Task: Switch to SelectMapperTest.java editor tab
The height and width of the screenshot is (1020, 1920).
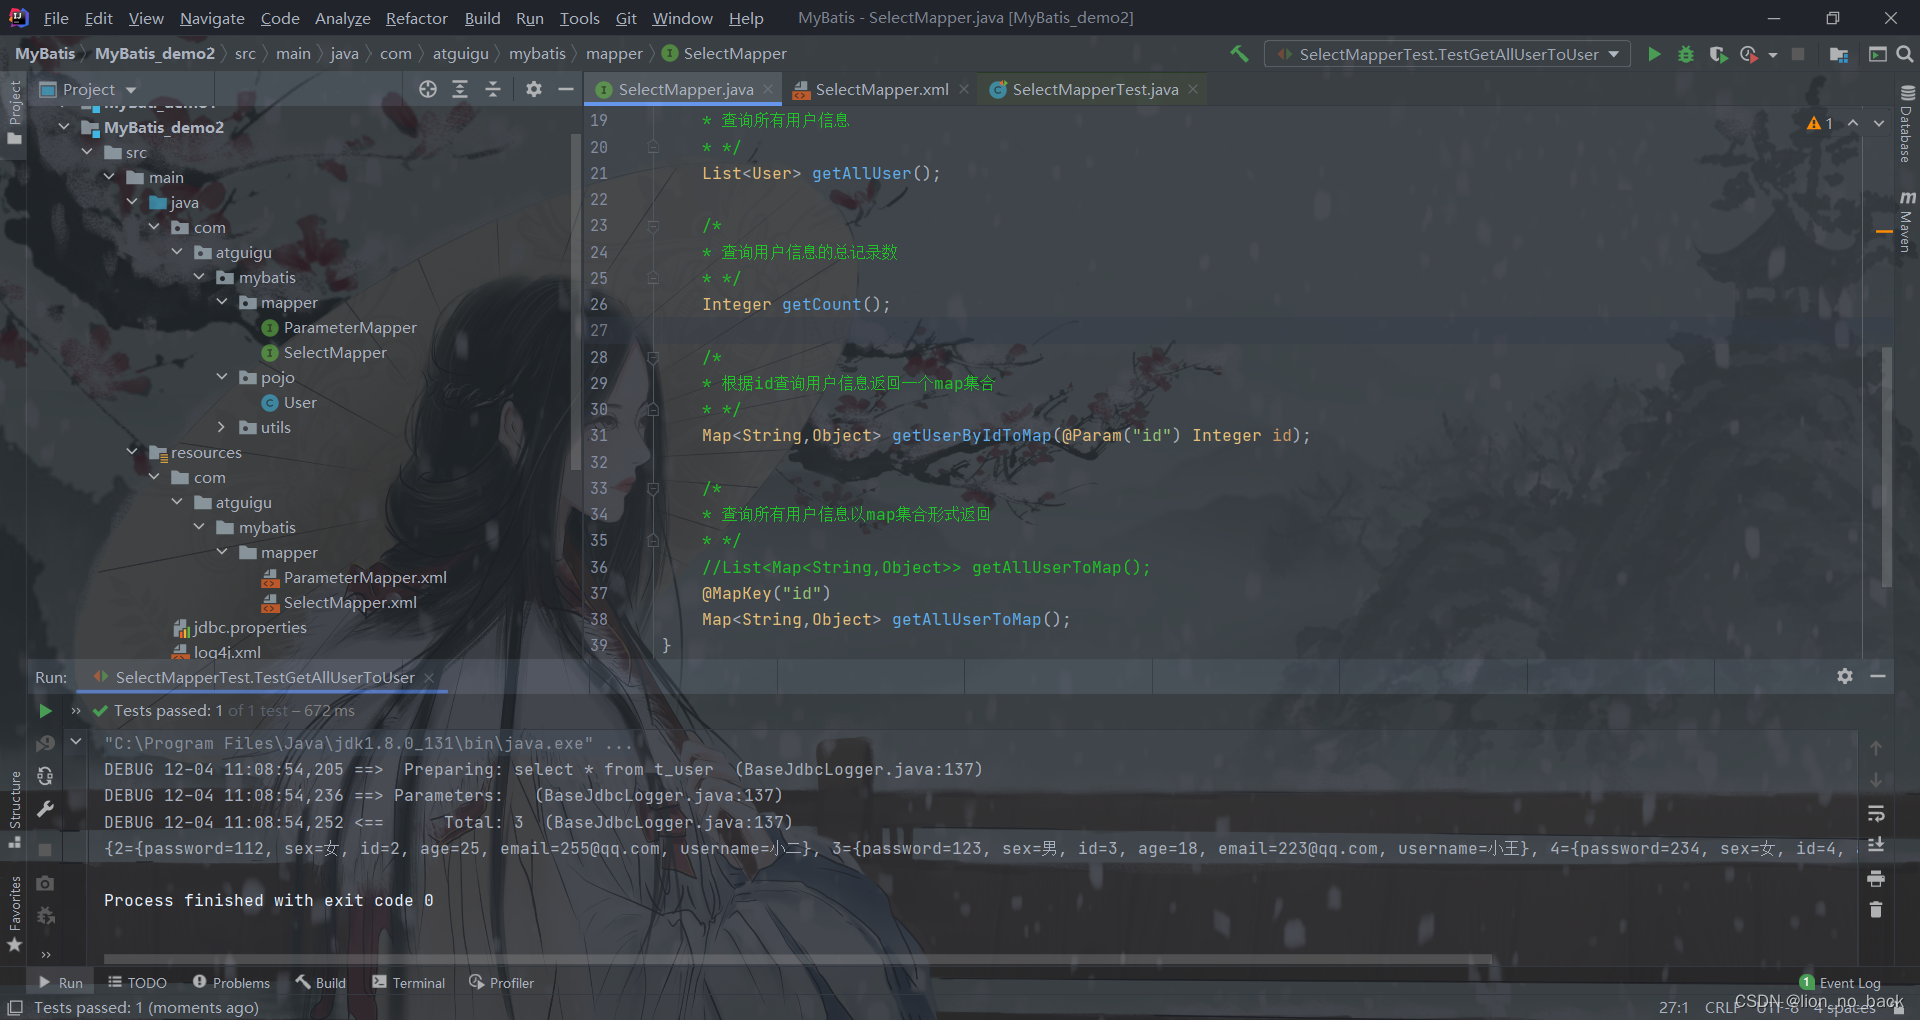Action: point(1094,89)
